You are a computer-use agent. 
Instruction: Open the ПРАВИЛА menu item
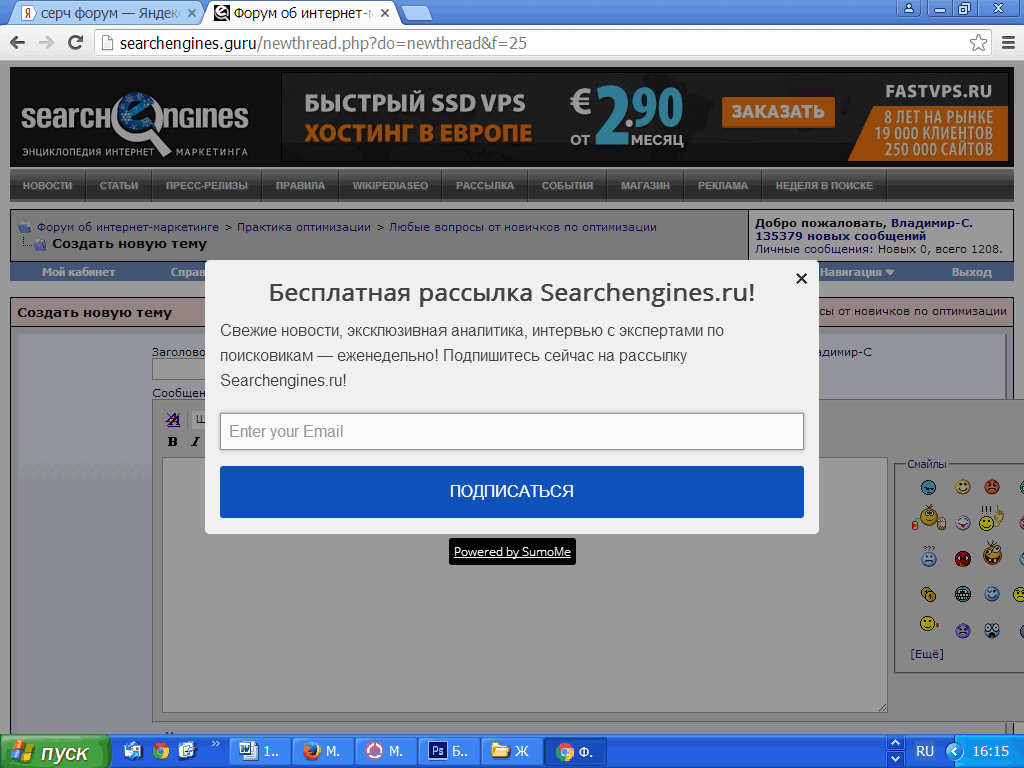pyautogui.click(x=300, y=185)
